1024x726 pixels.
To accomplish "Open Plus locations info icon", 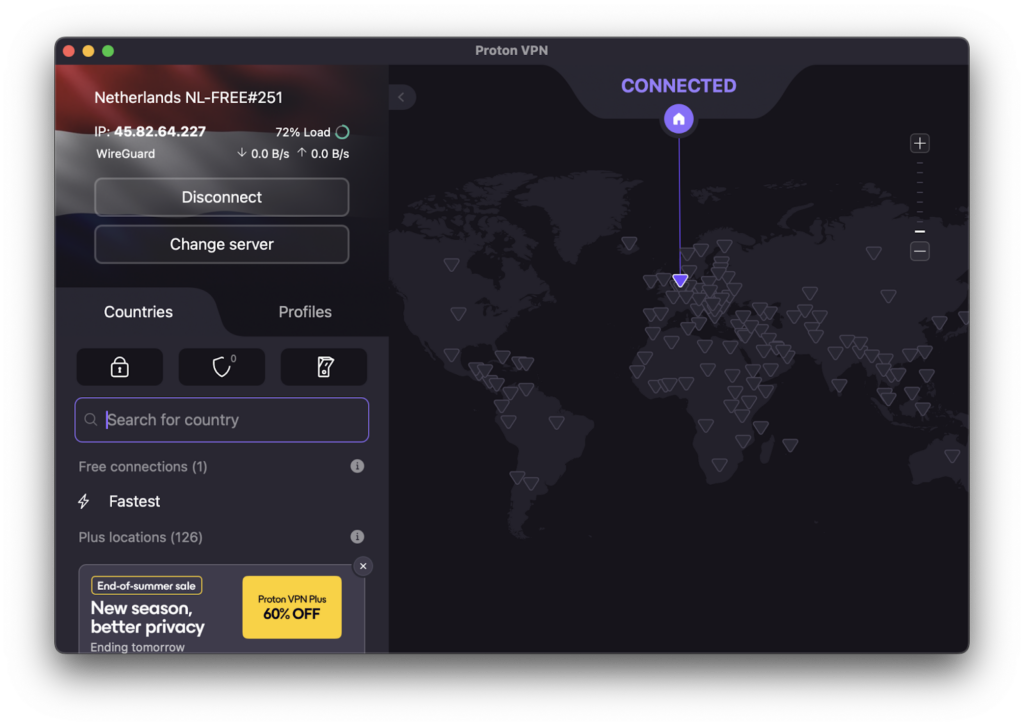I will pyautogui.click(x=357, y=537).
